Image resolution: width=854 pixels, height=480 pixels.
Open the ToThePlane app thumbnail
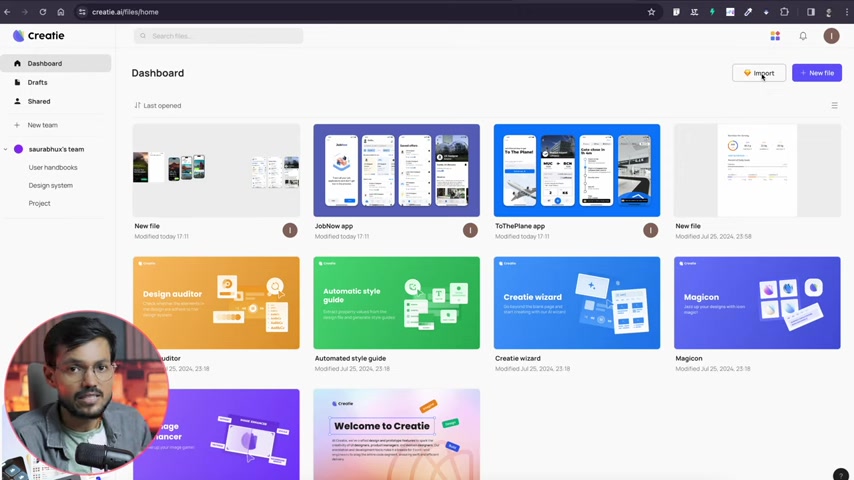(577, 170)
